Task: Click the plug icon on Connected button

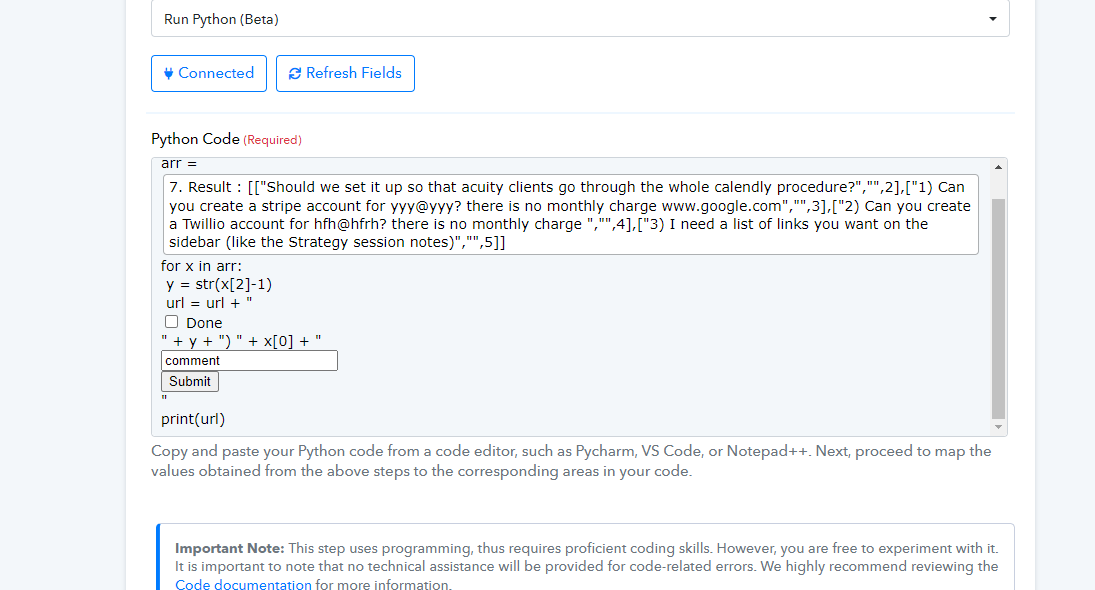Action: pos(168,73)
